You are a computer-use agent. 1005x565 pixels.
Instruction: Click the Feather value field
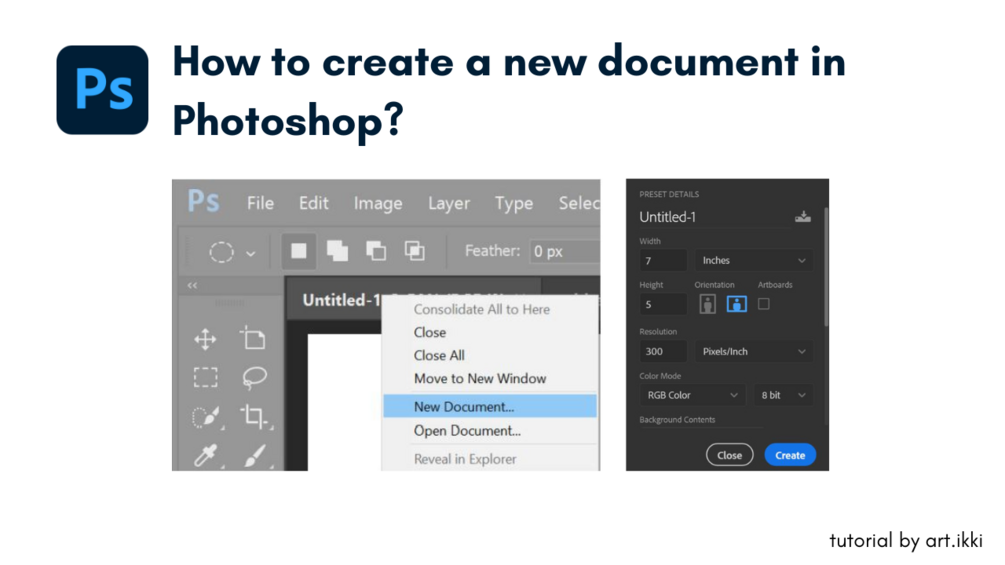pos(564,251)
